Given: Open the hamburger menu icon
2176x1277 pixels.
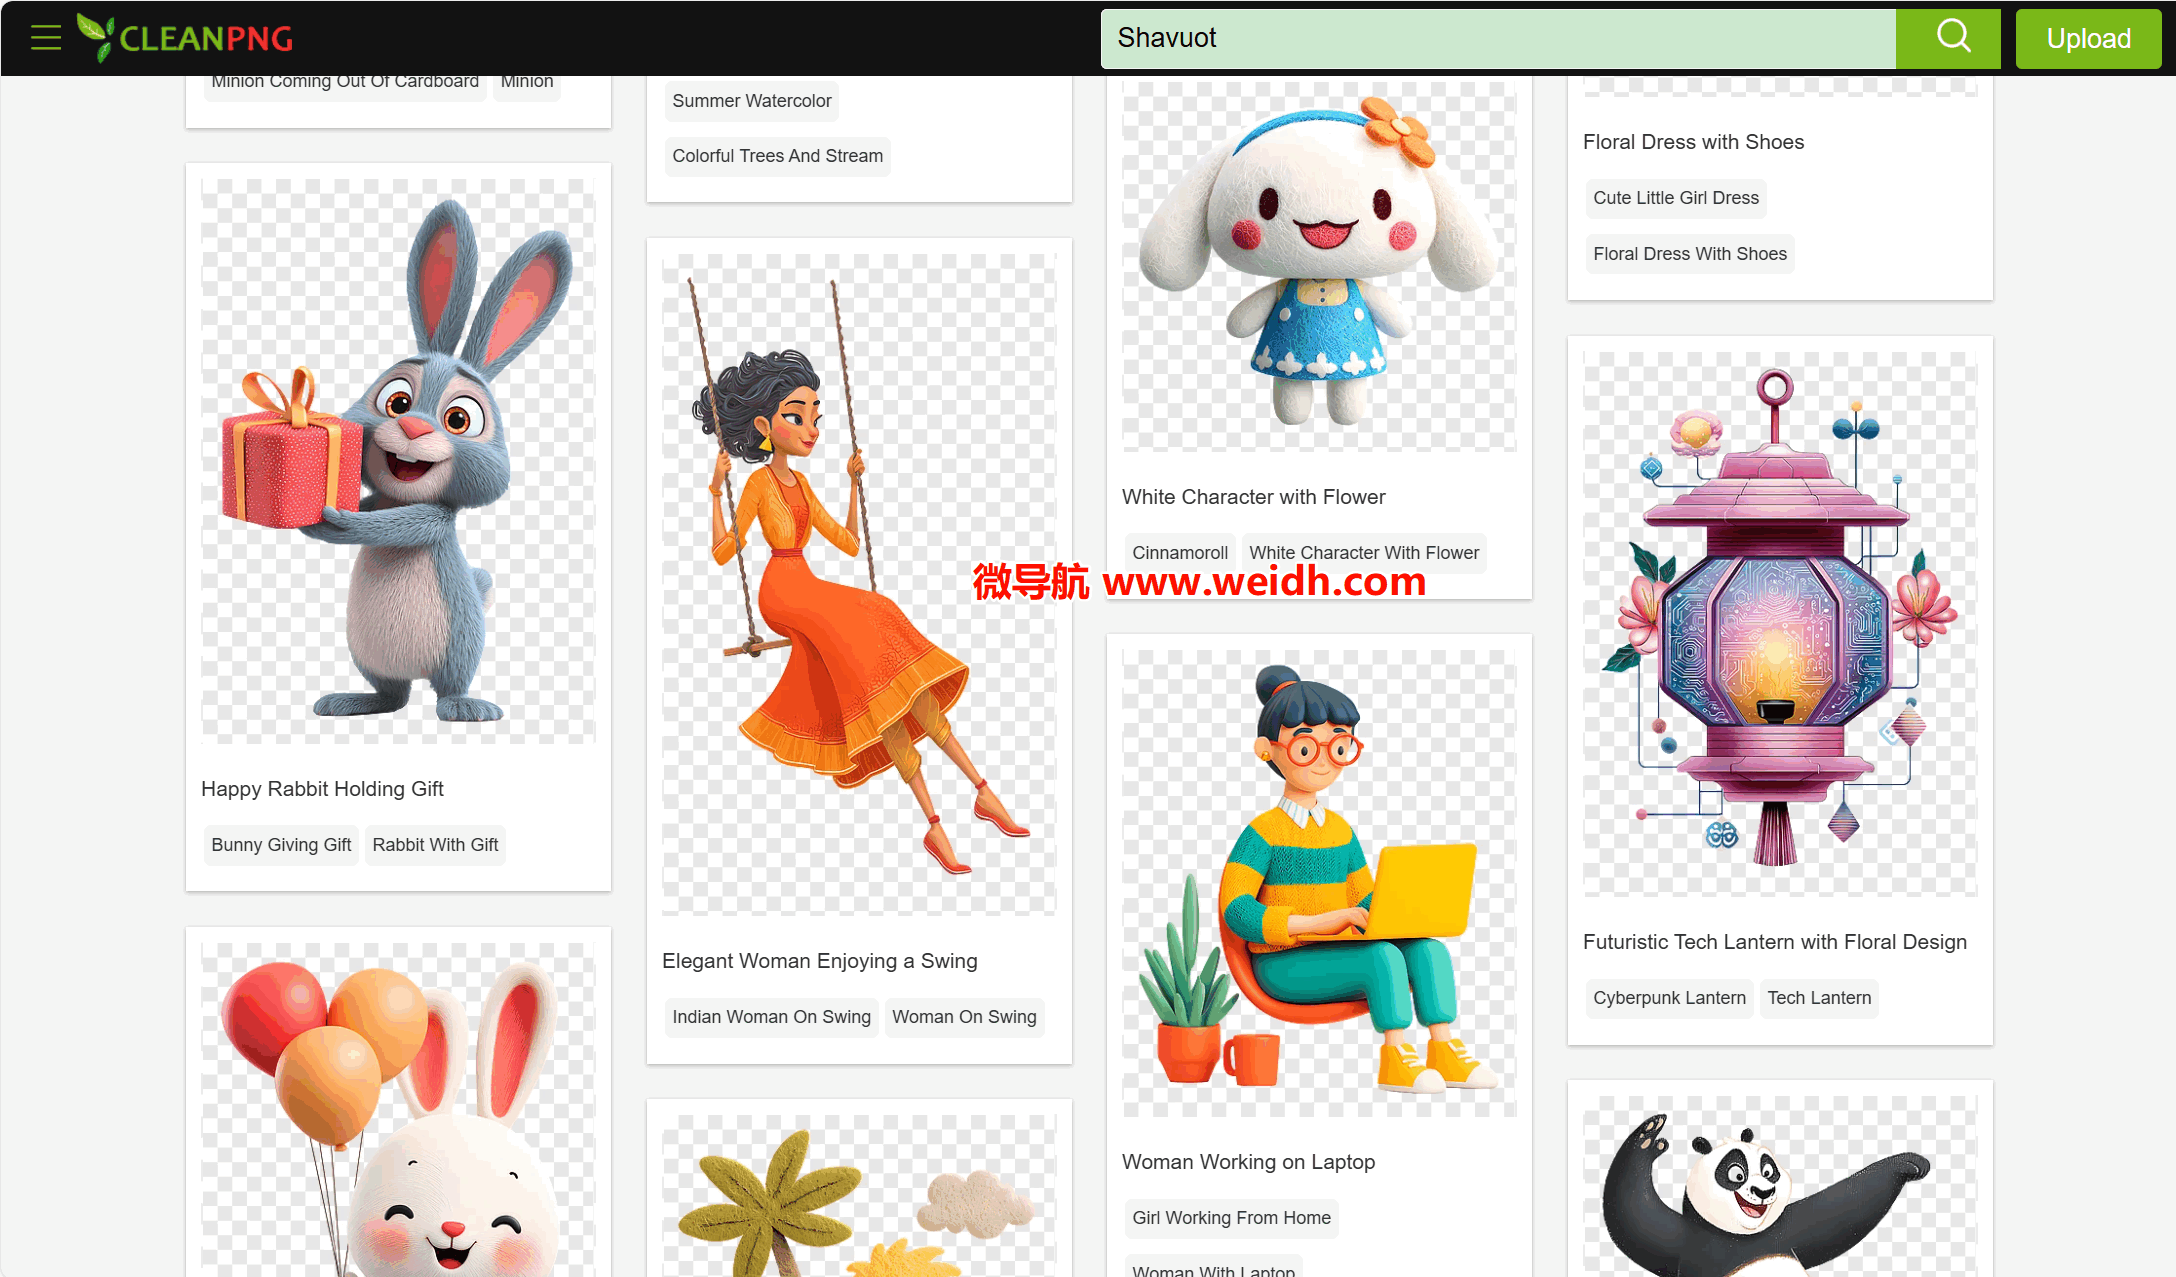Looking at the screenshot, I should (x=46, y=38).
